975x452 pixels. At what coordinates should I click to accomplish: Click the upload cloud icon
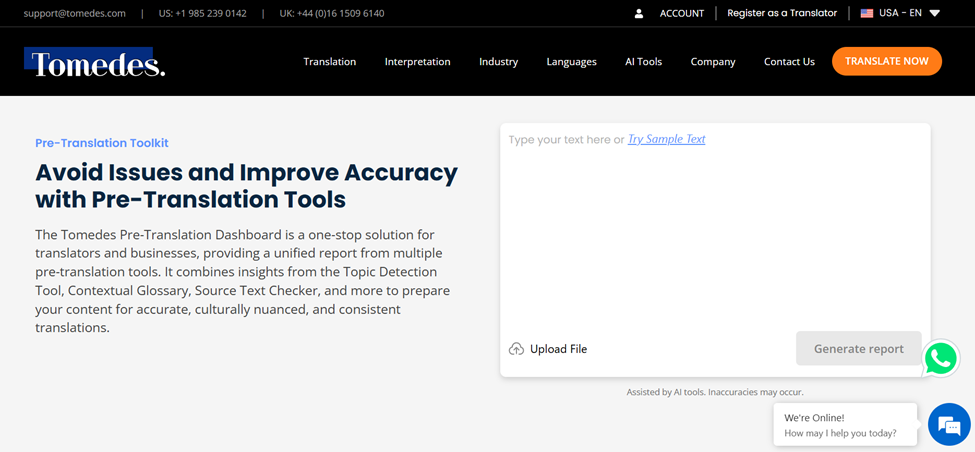pos(516,349)
